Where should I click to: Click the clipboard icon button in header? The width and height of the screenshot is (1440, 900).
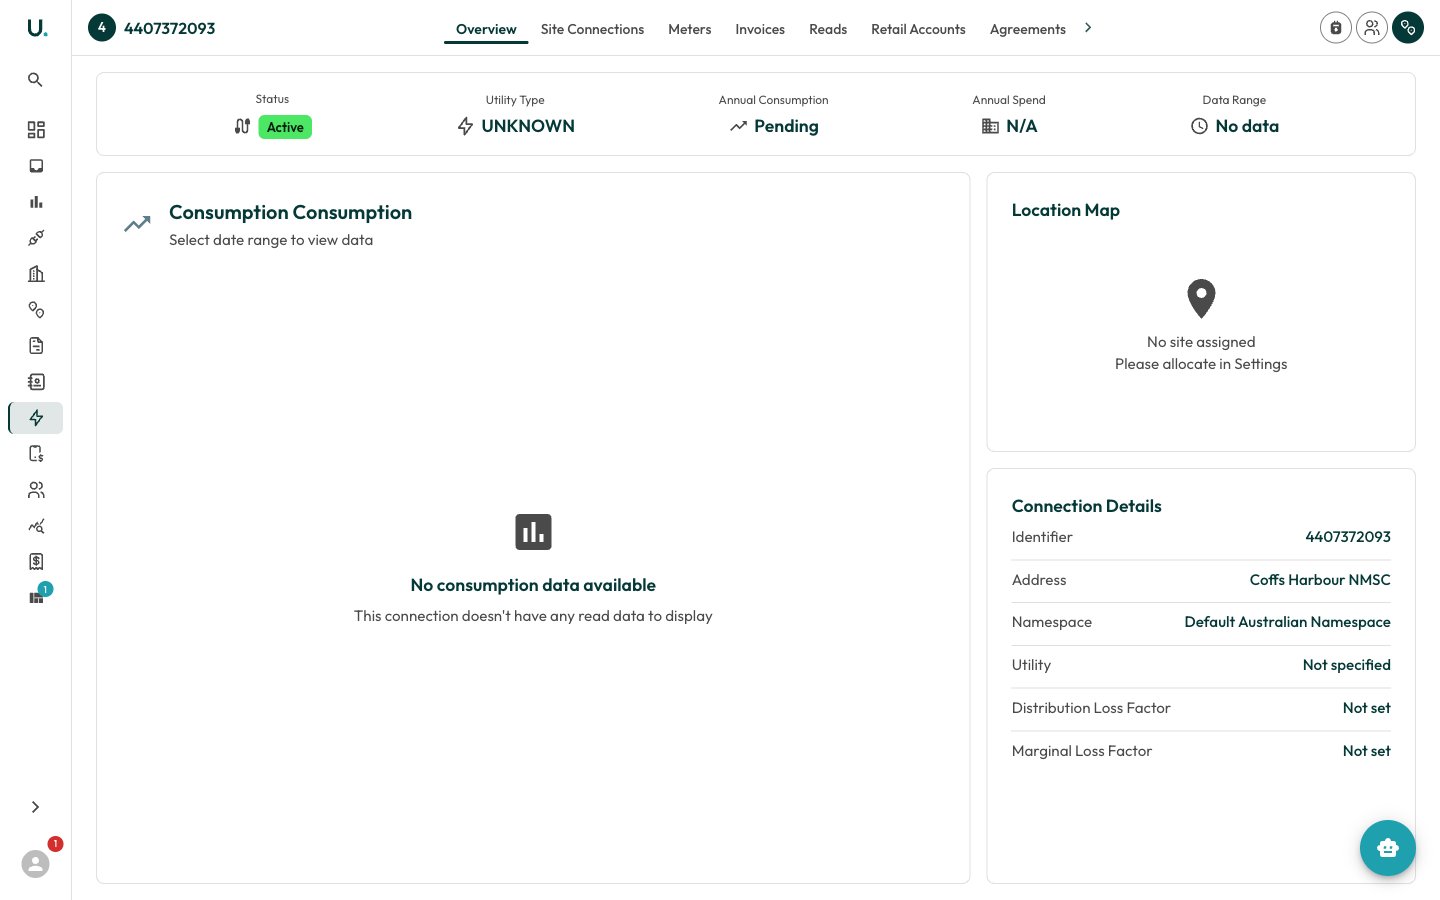(1336, 28)
